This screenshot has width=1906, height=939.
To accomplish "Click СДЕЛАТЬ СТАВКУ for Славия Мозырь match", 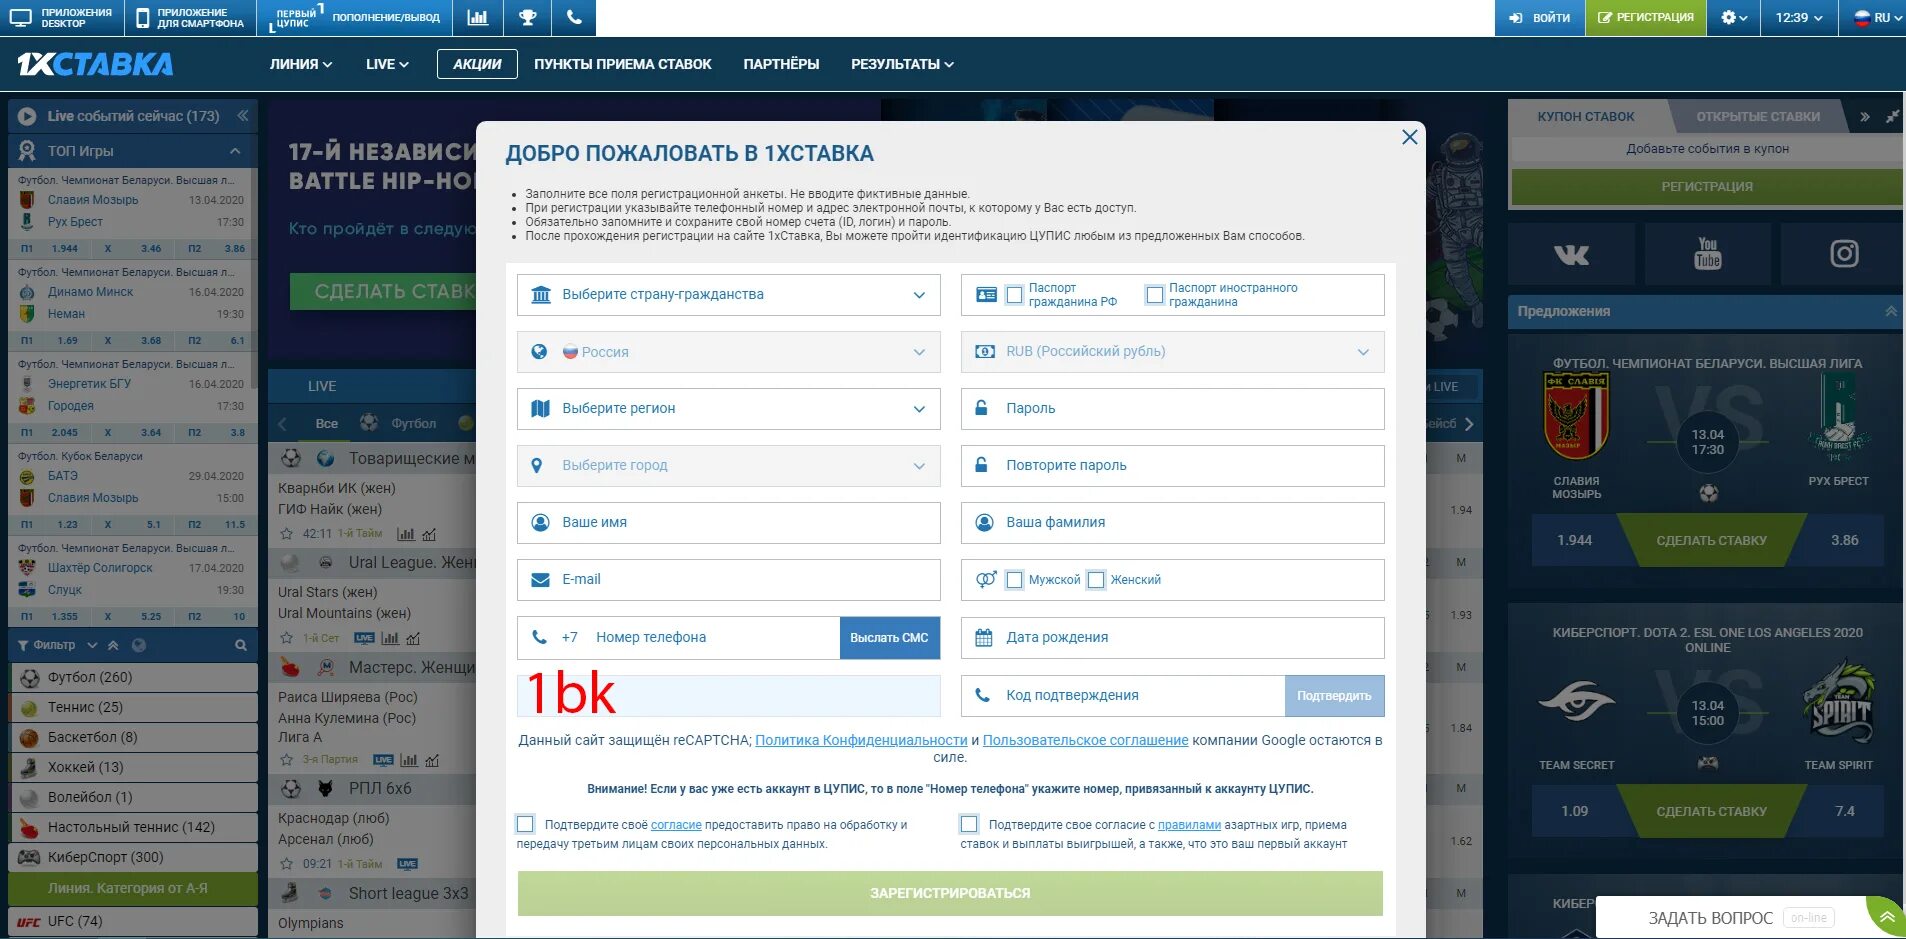I will coord(1711,540).
